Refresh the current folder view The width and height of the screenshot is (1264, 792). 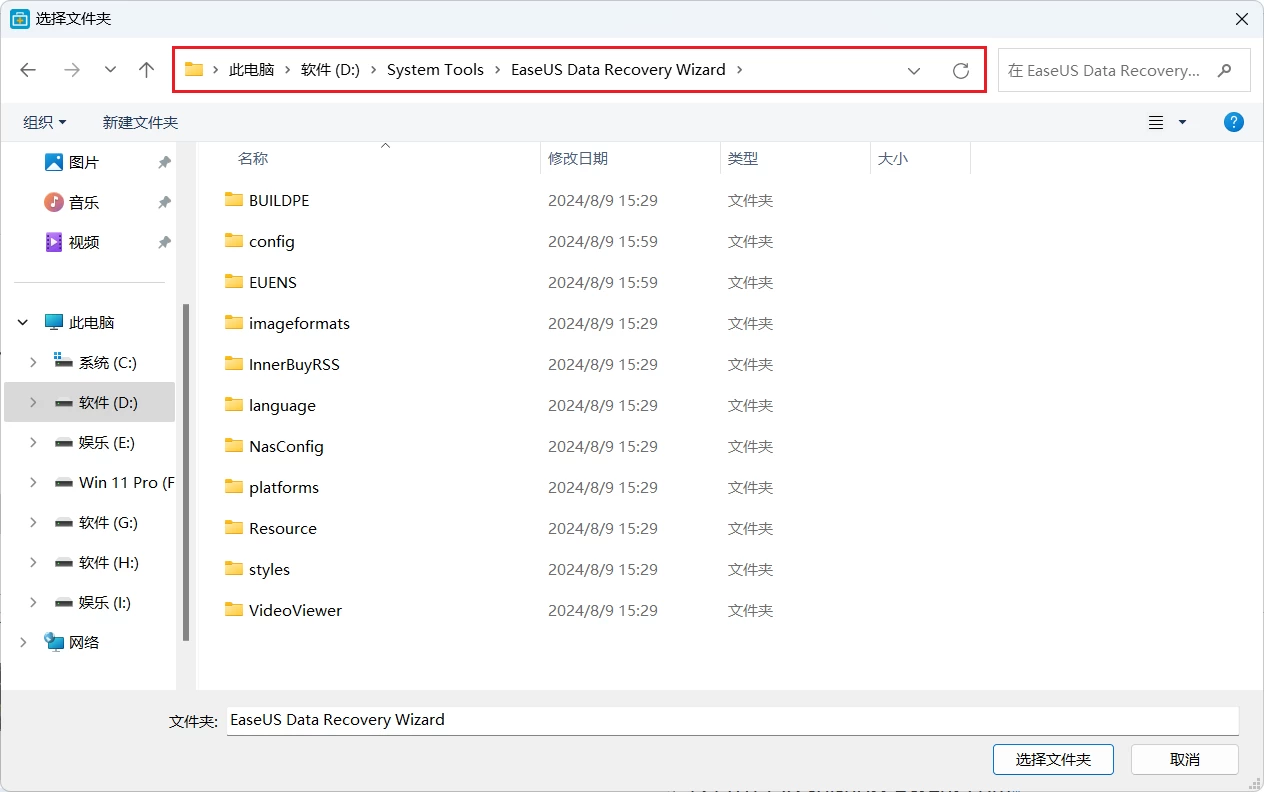click(x=961, y=70)
